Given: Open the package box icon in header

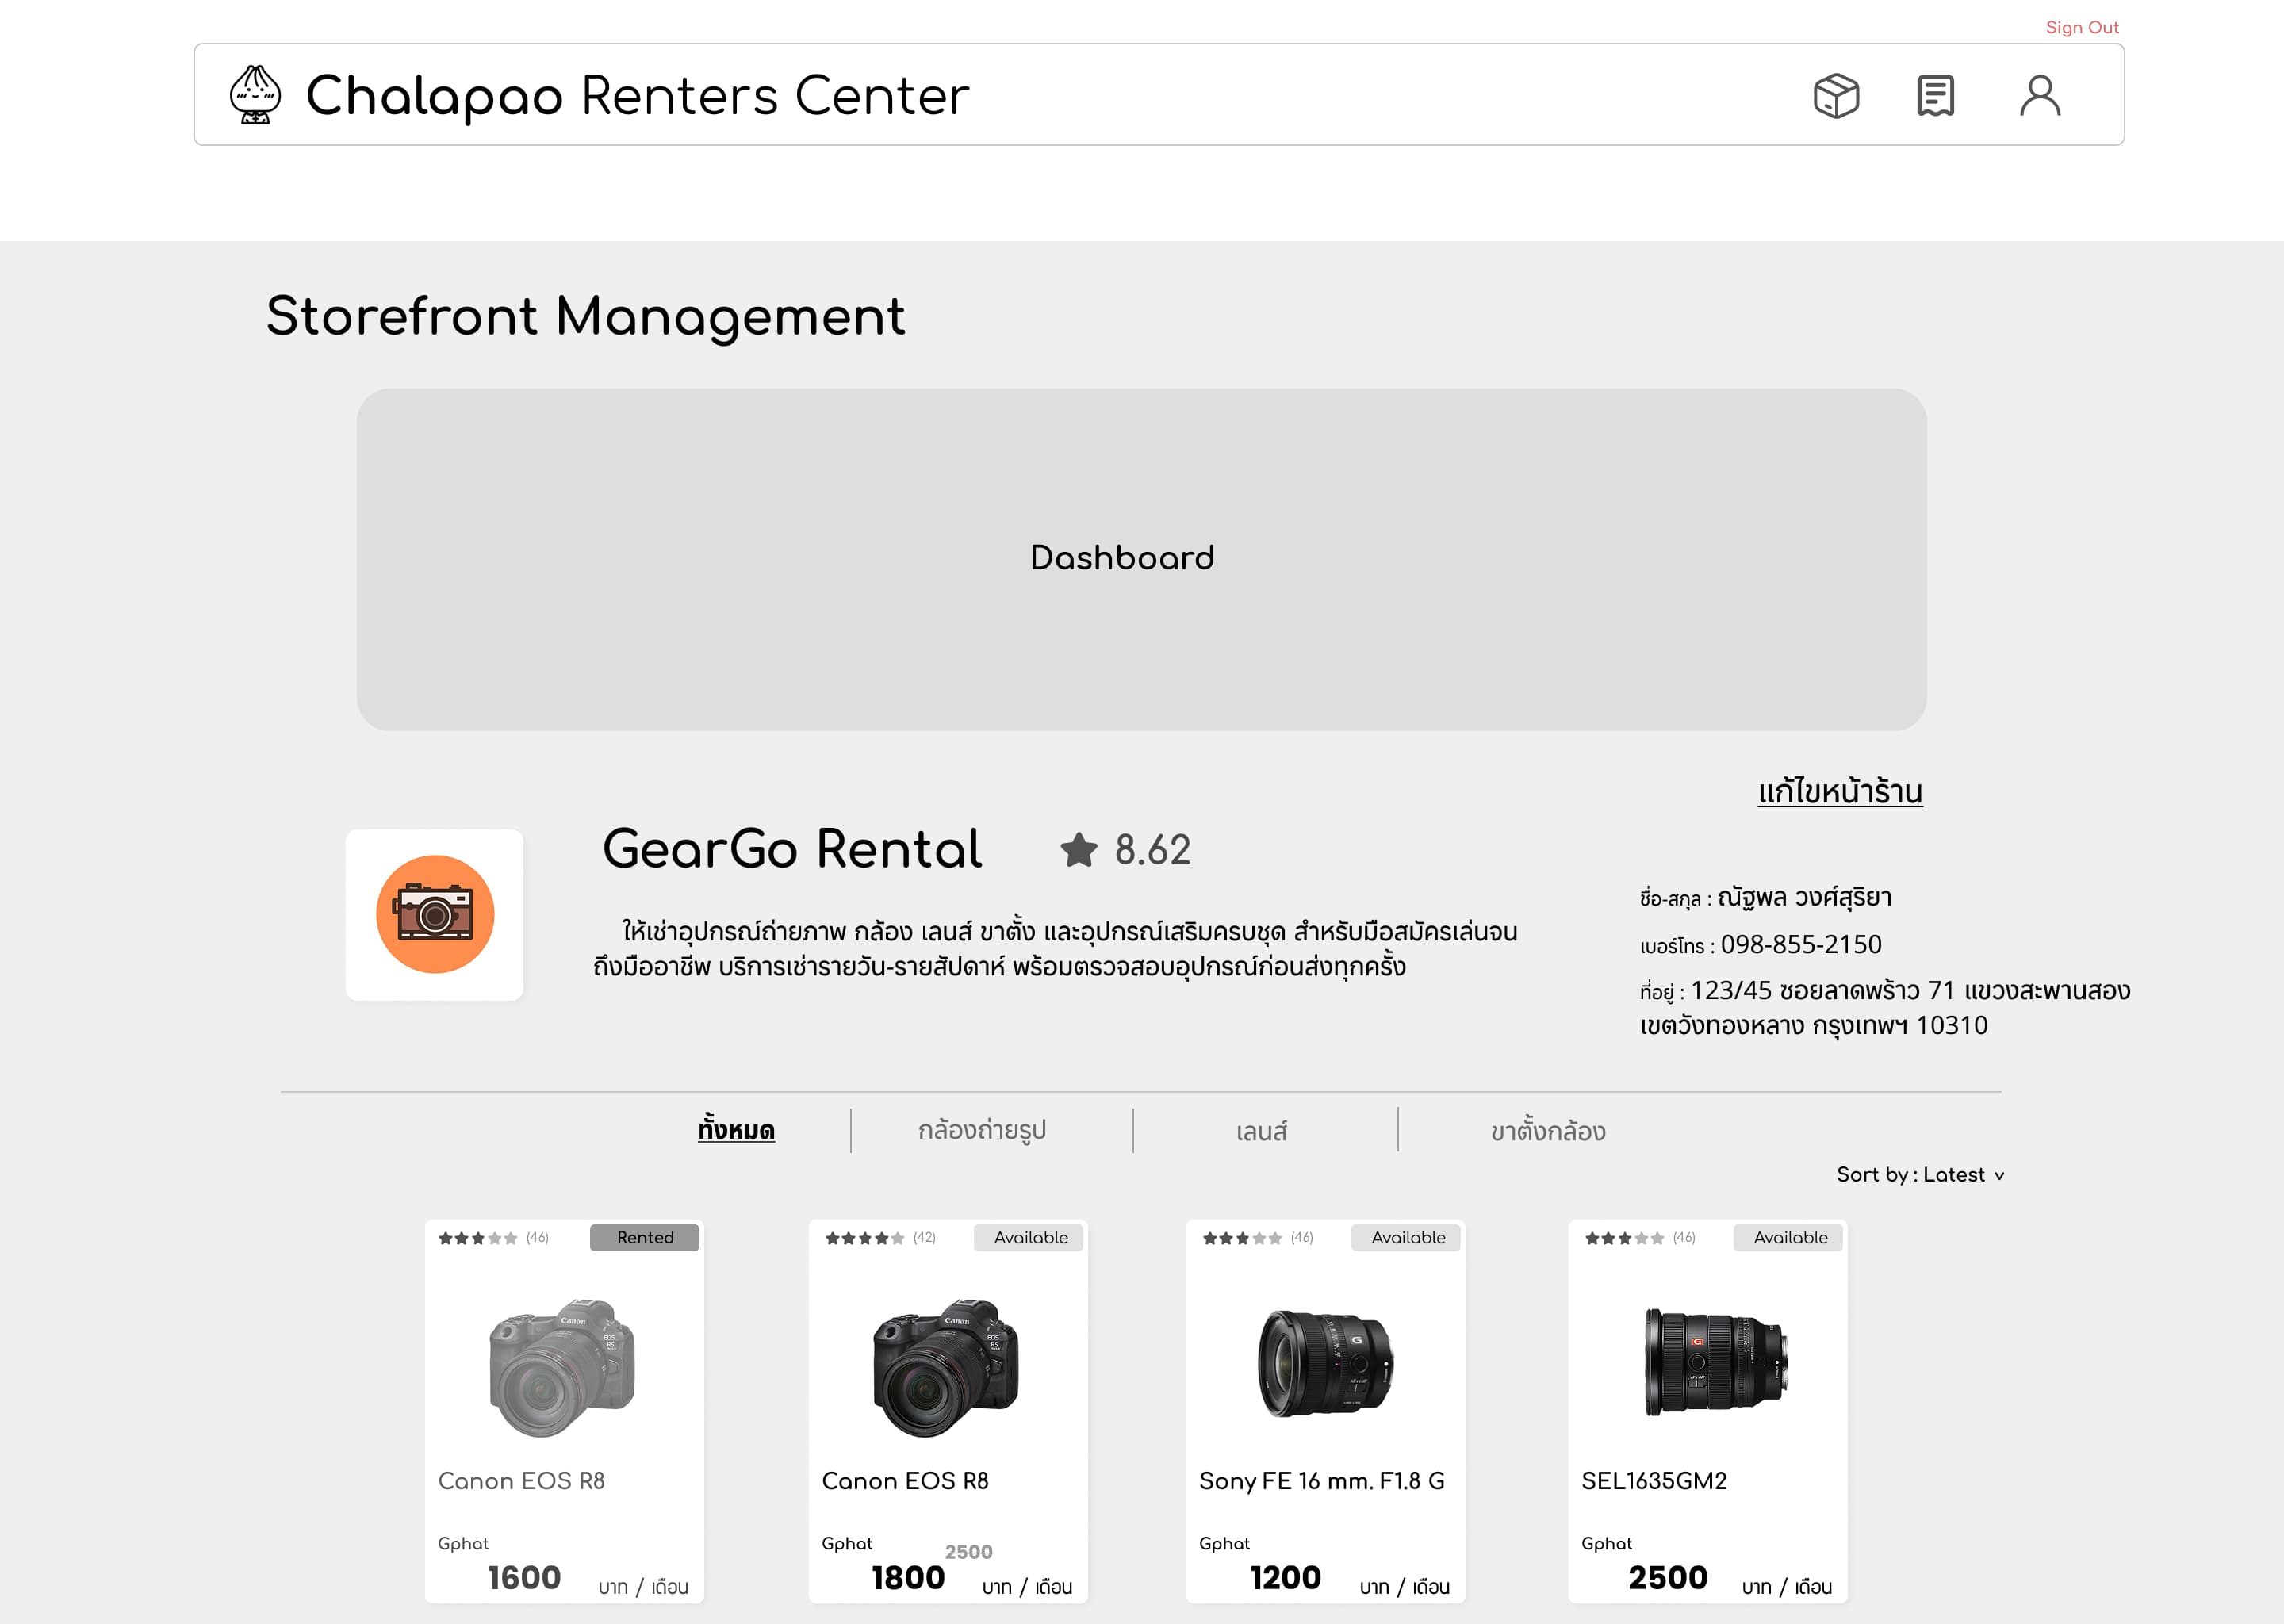Looking at the screenshot, I should coord(1836,96).
